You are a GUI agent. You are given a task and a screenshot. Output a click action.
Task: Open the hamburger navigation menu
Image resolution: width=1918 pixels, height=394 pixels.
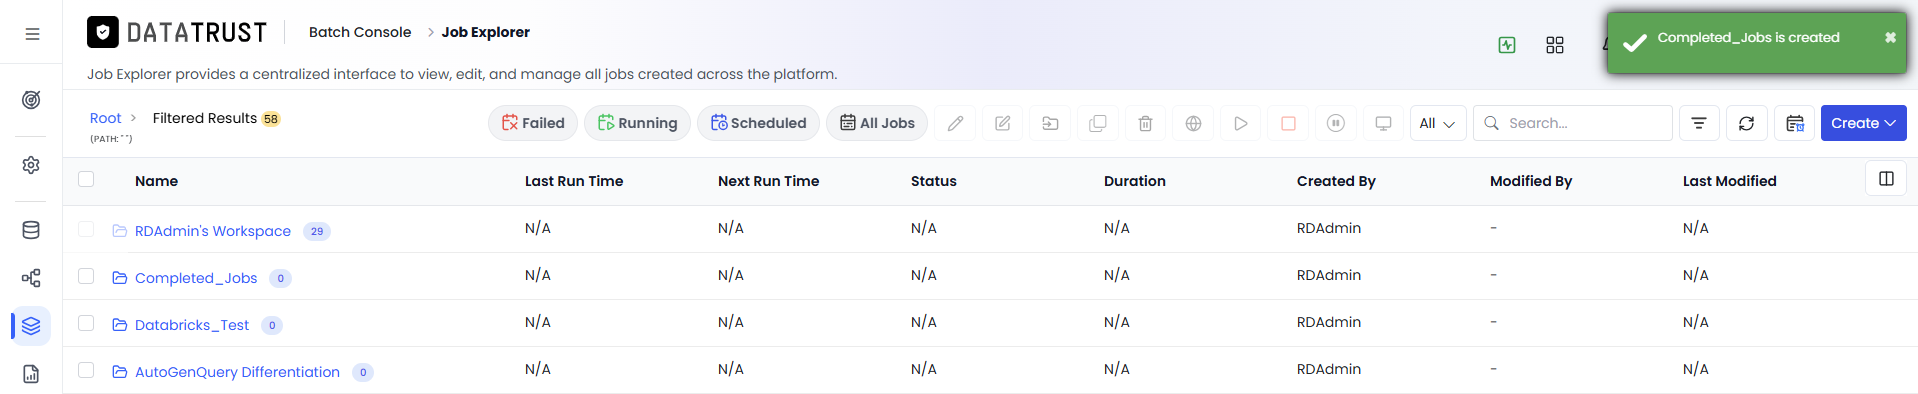point(32,33)
